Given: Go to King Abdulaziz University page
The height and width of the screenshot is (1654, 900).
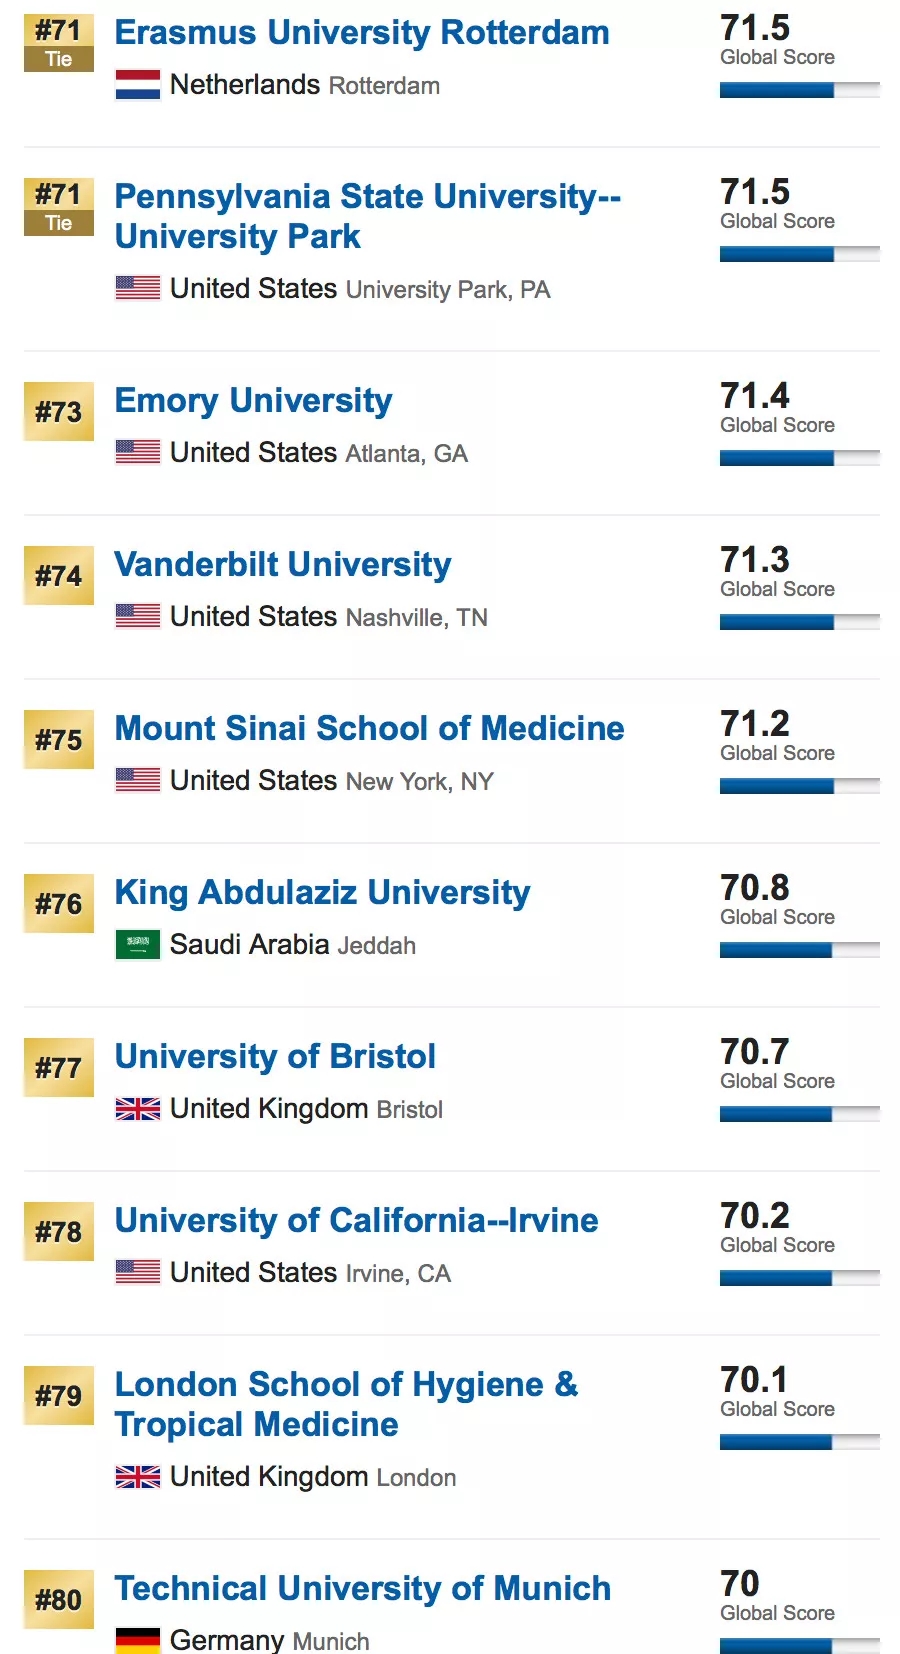Looking at the screenshot, I should [322, 893].
